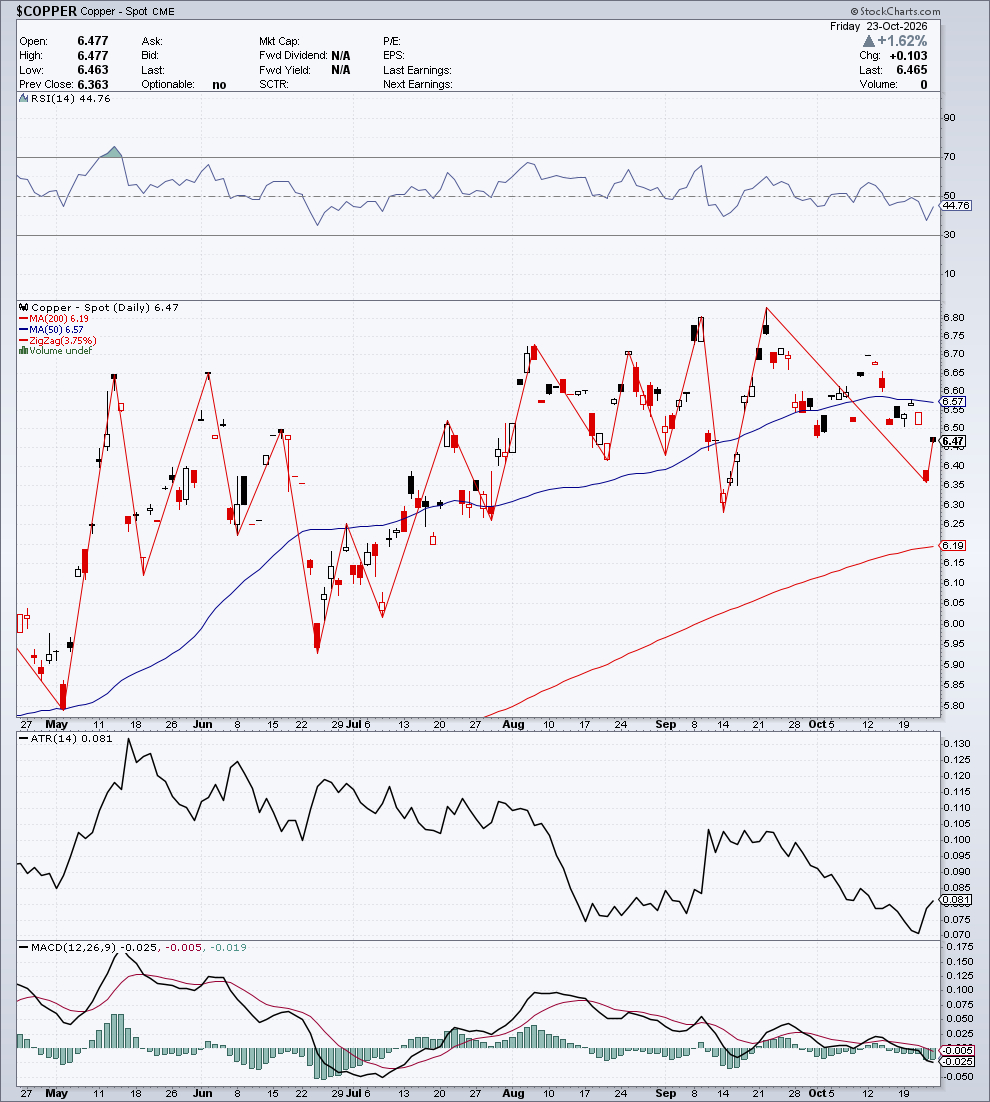Click the 0.175 label on MACD axis
The image size is (990, 1102).
click(958, 947)
